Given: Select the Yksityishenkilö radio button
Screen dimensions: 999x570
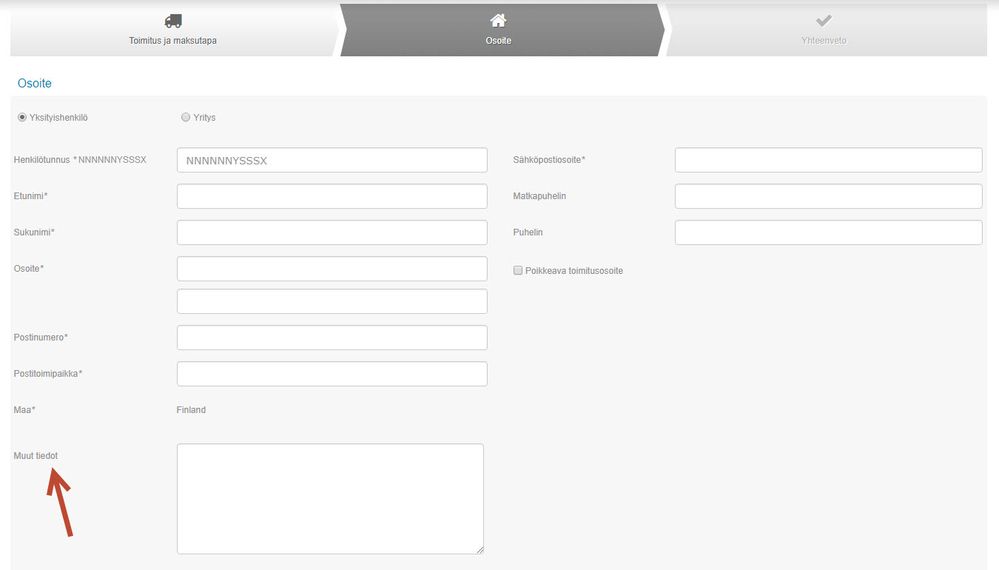Looking at the screenshot, I should coord(22,117).
